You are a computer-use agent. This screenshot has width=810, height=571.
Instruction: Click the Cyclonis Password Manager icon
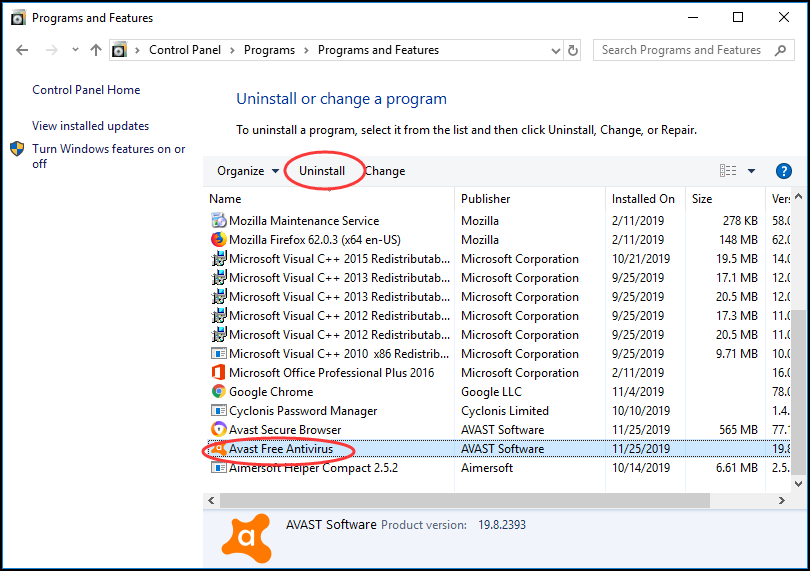pos(219,411)
